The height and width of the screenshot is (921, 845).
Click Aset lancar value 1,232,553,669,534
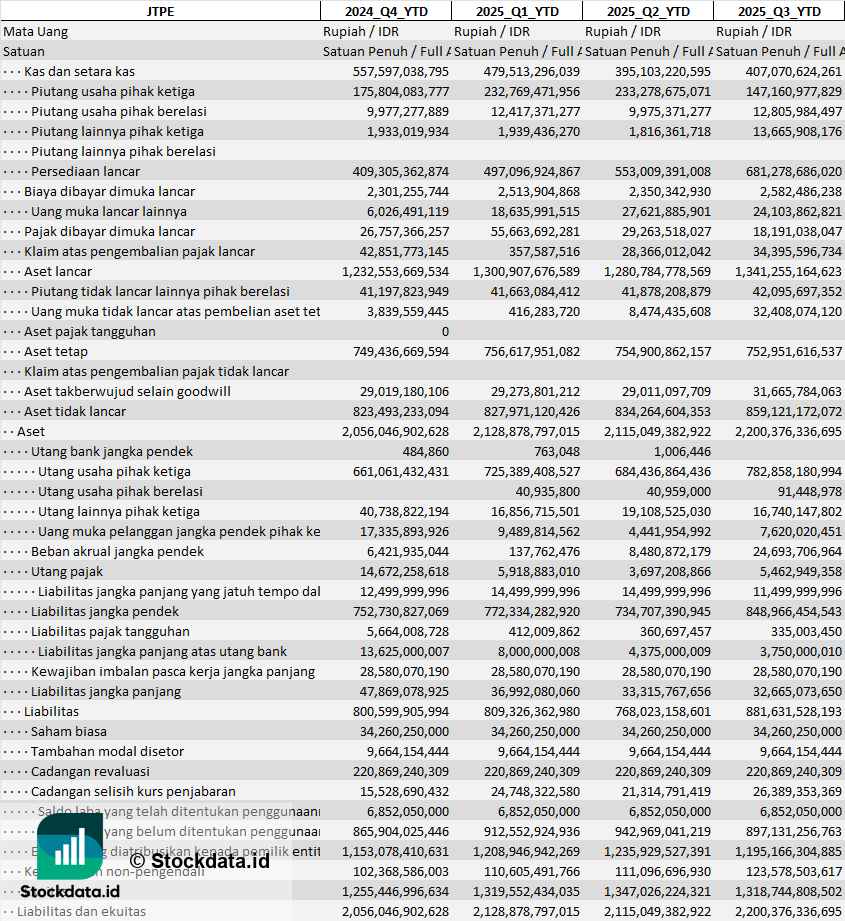[395, 271]
